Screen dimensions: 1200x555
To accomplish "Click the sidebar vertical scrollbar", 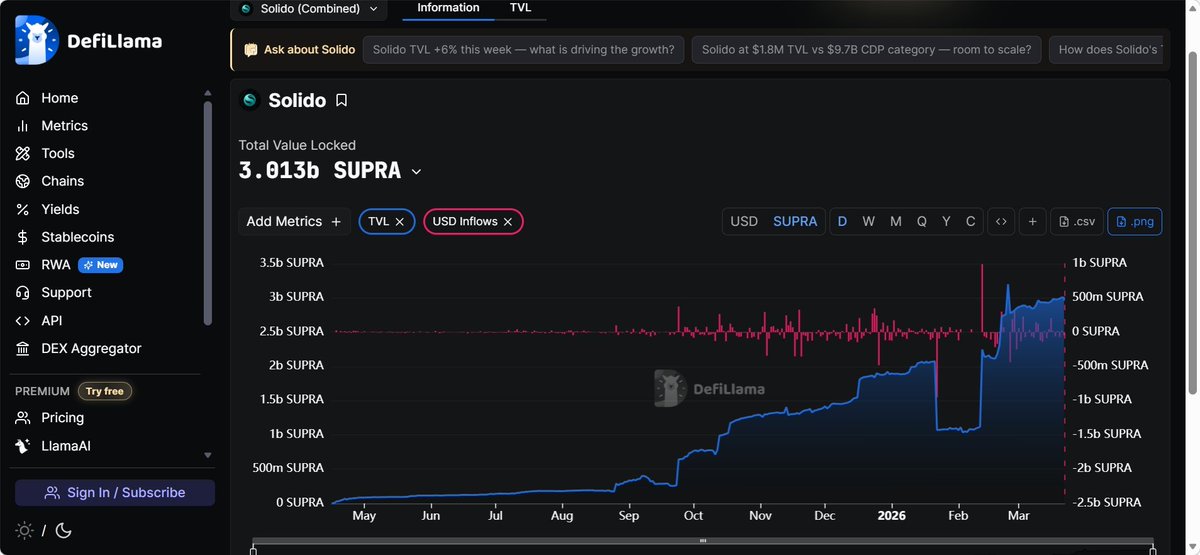I will tap(208, 213).
